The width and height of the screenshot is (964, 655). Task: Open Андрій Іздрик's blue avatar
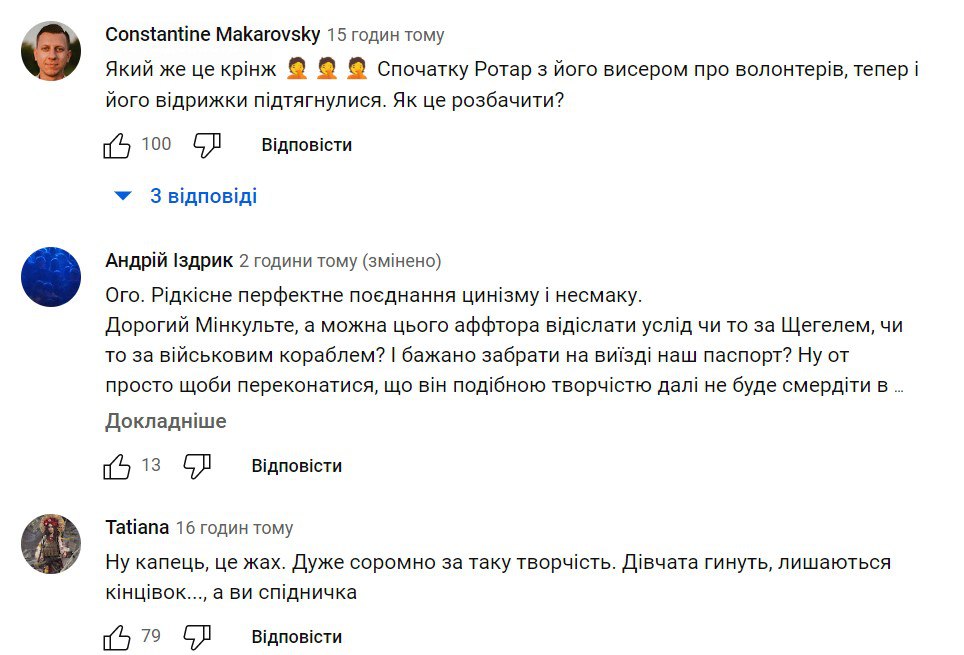point(51,277)
